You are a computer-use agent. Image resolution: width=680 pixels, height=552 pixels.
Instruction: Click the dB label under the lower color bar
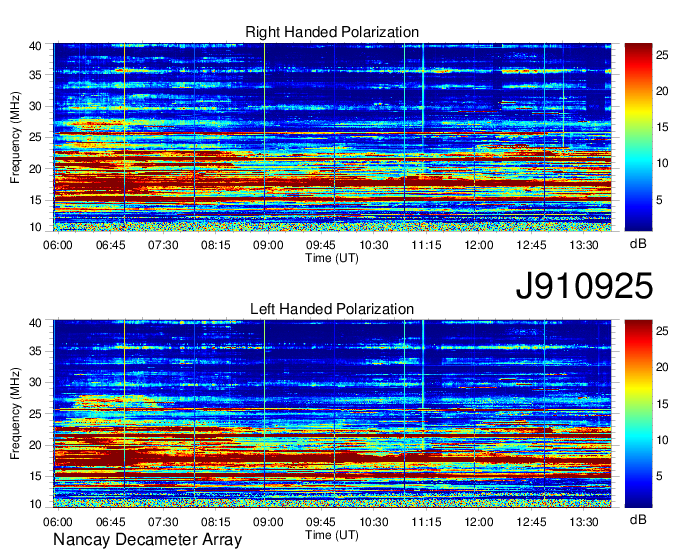638,520
